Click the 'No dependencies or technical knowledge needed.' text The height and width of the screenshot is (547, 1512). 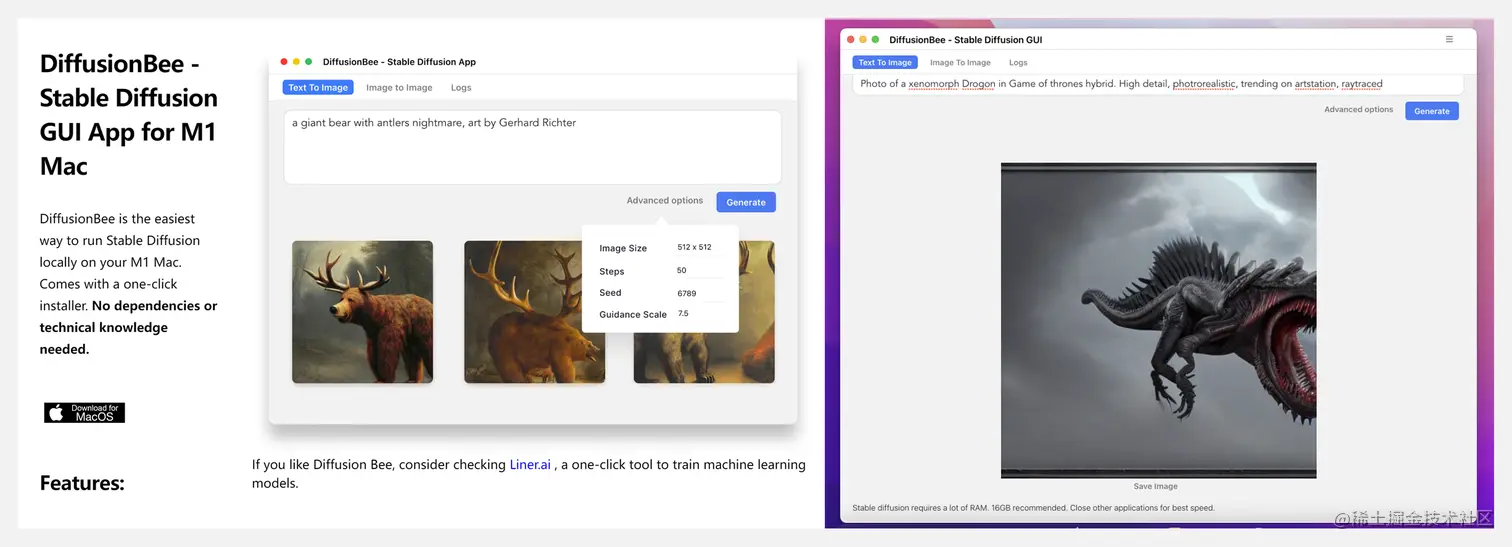(128, 327)
